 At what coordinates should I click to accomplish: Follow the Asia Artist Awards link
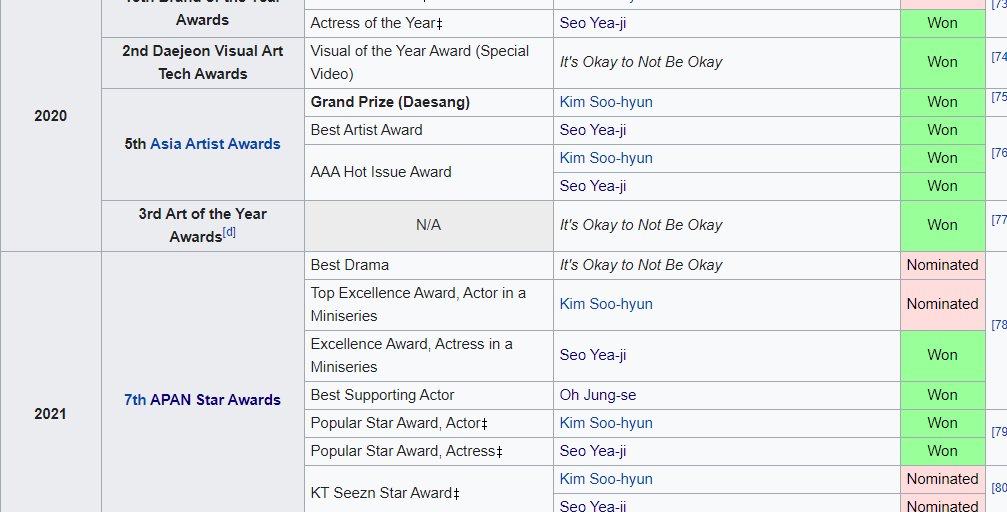215,144
